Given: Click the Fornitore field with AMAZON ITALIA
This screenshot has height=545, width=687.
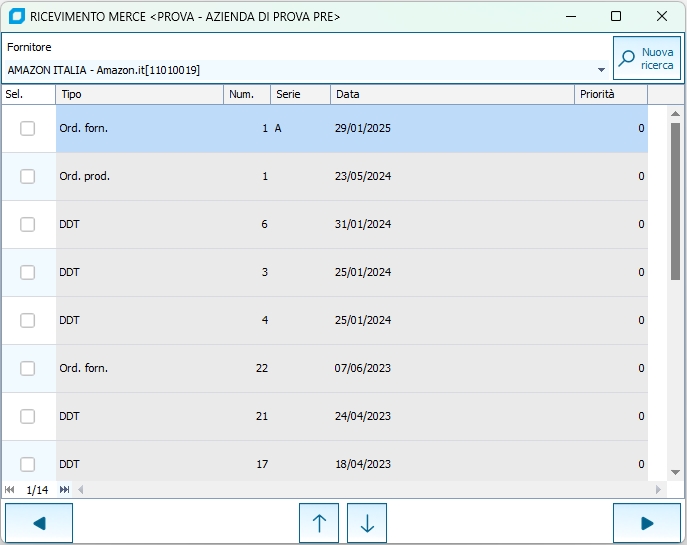Looking at the screenshot, I should [x=300, y=70].
